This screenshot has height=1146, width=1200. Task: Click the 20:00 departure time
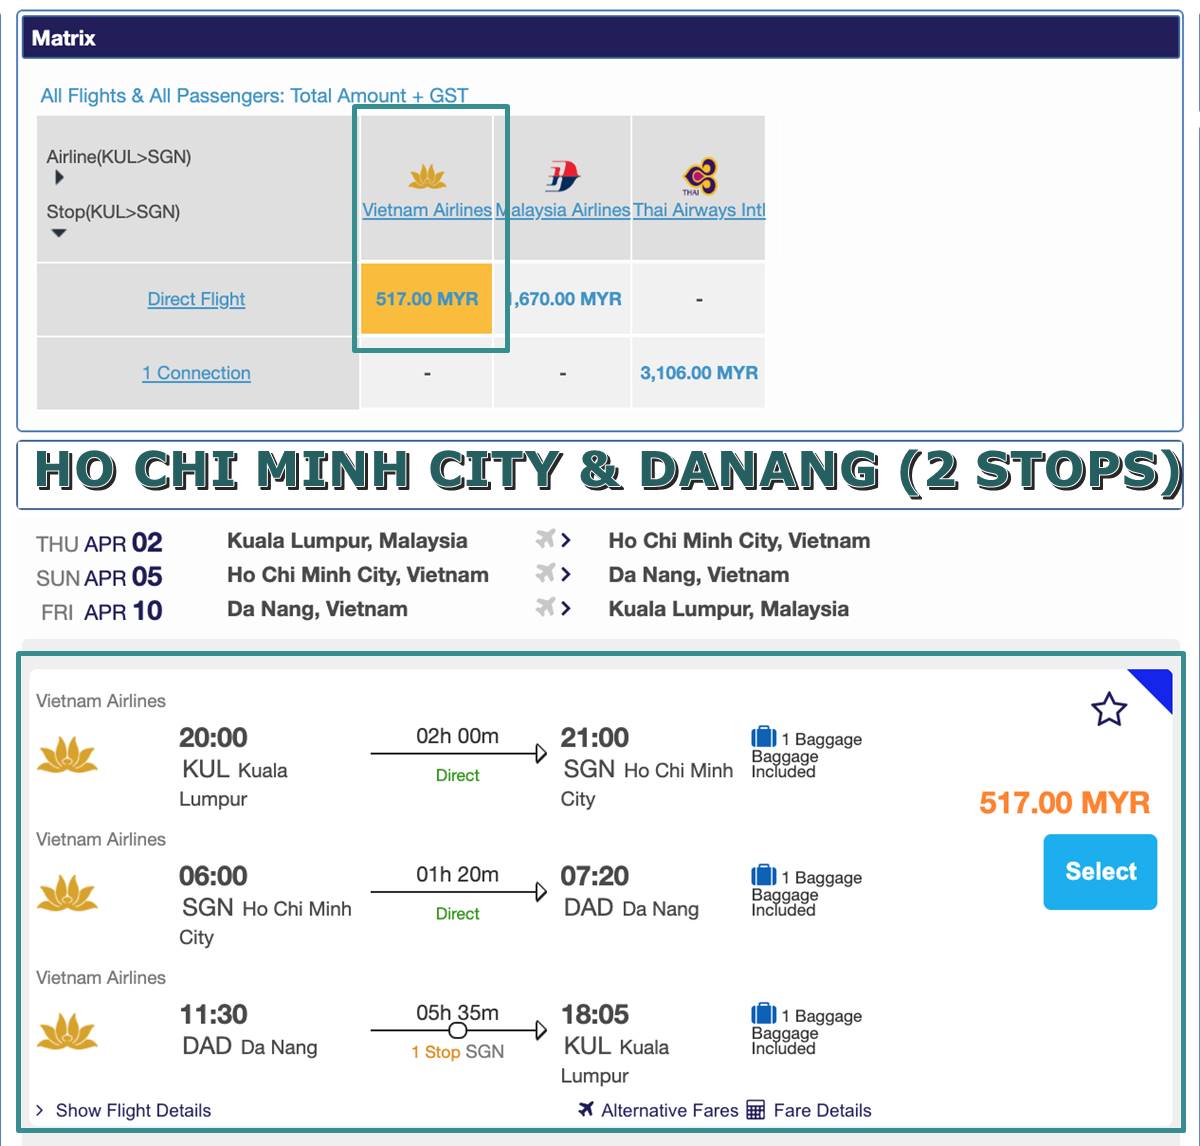pos(213,738)
